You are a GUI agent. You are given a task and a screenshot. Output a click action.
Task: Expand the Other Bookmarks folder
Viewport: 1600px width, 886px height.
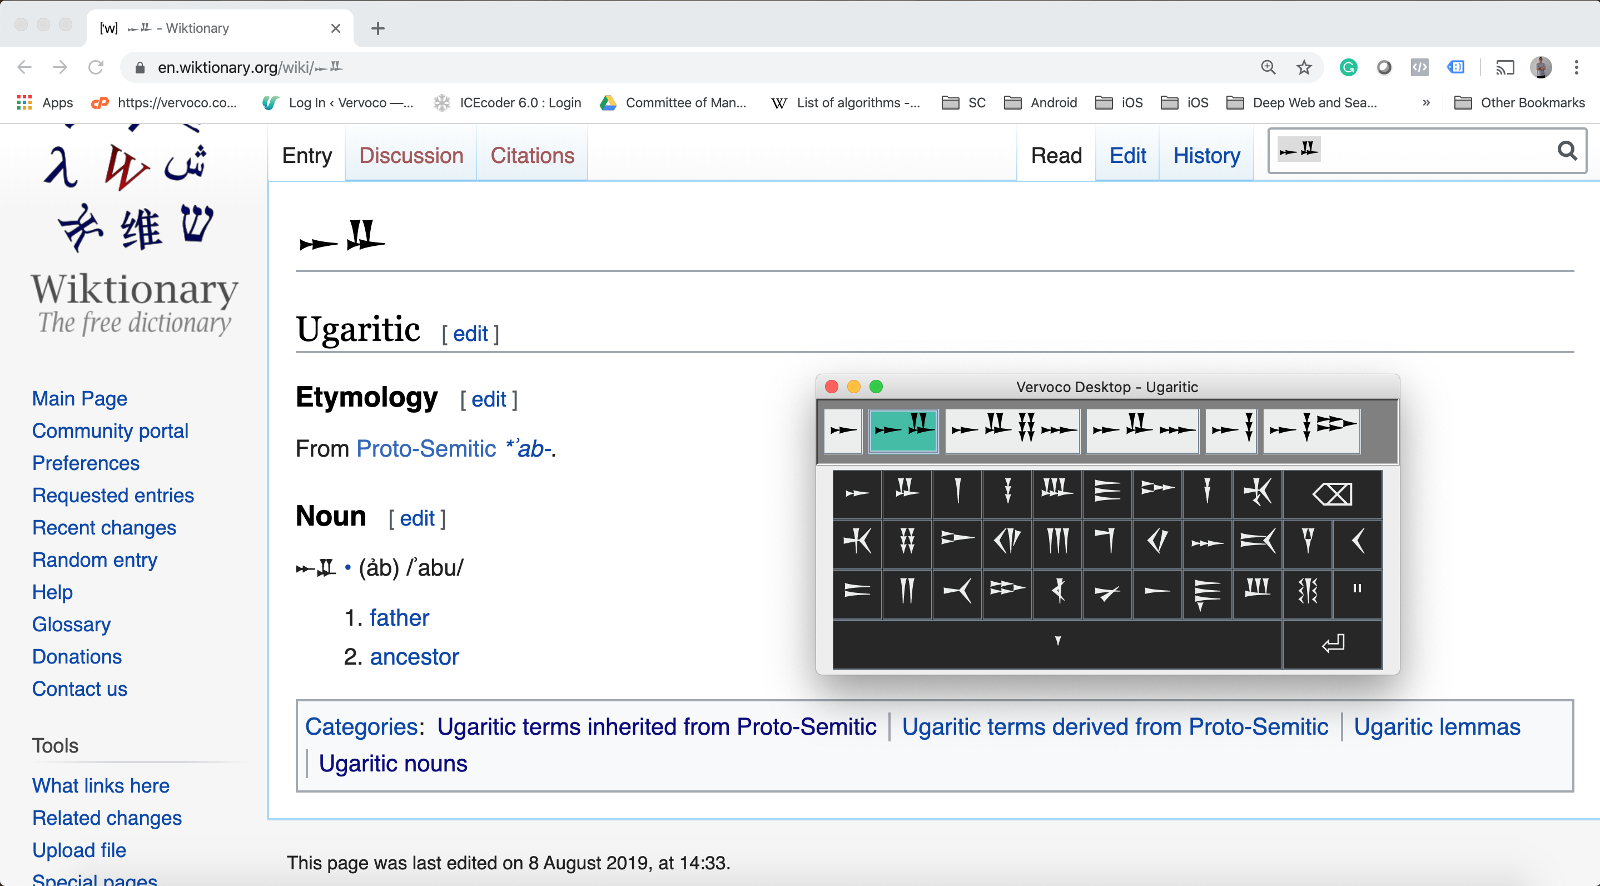click(1520, 102)
